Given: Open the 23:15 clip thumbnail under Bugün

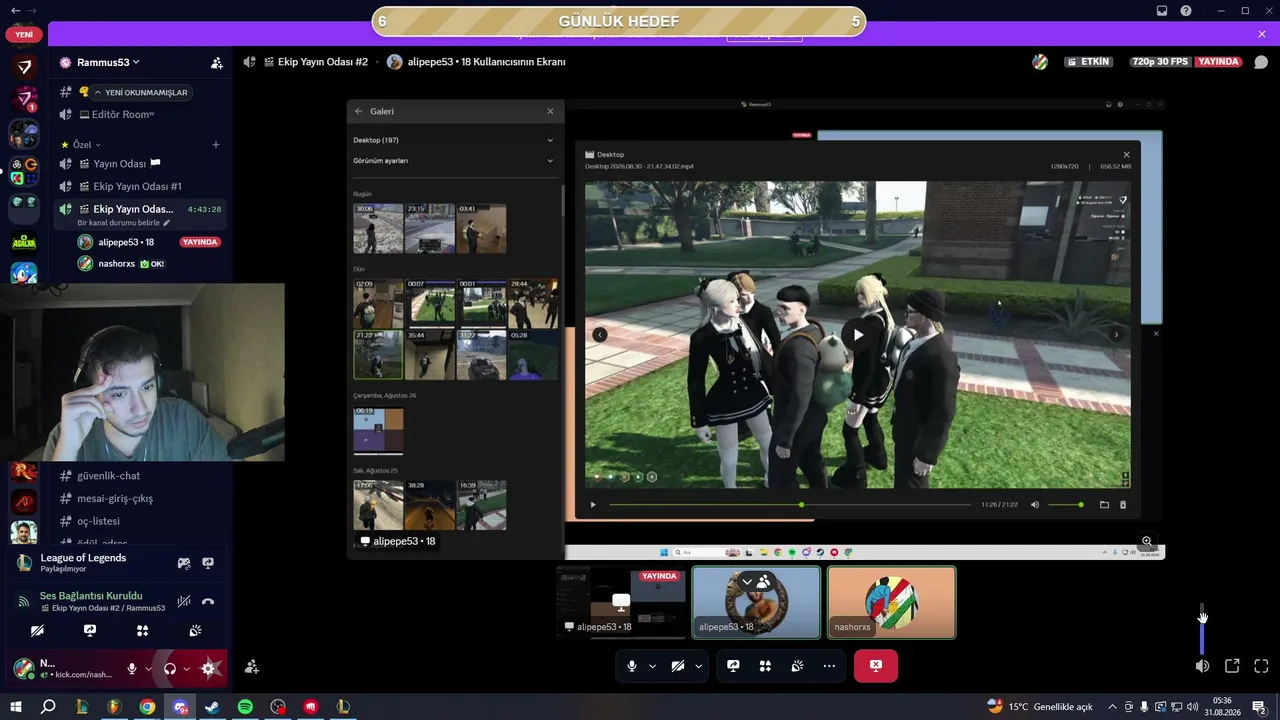Looking at the screenshot, I should click(x=430, y=229).
